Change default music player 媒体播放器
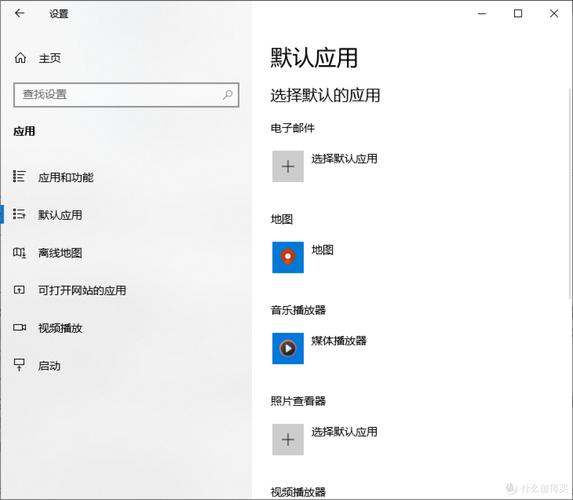573x500 pixels. click(339, 341)
